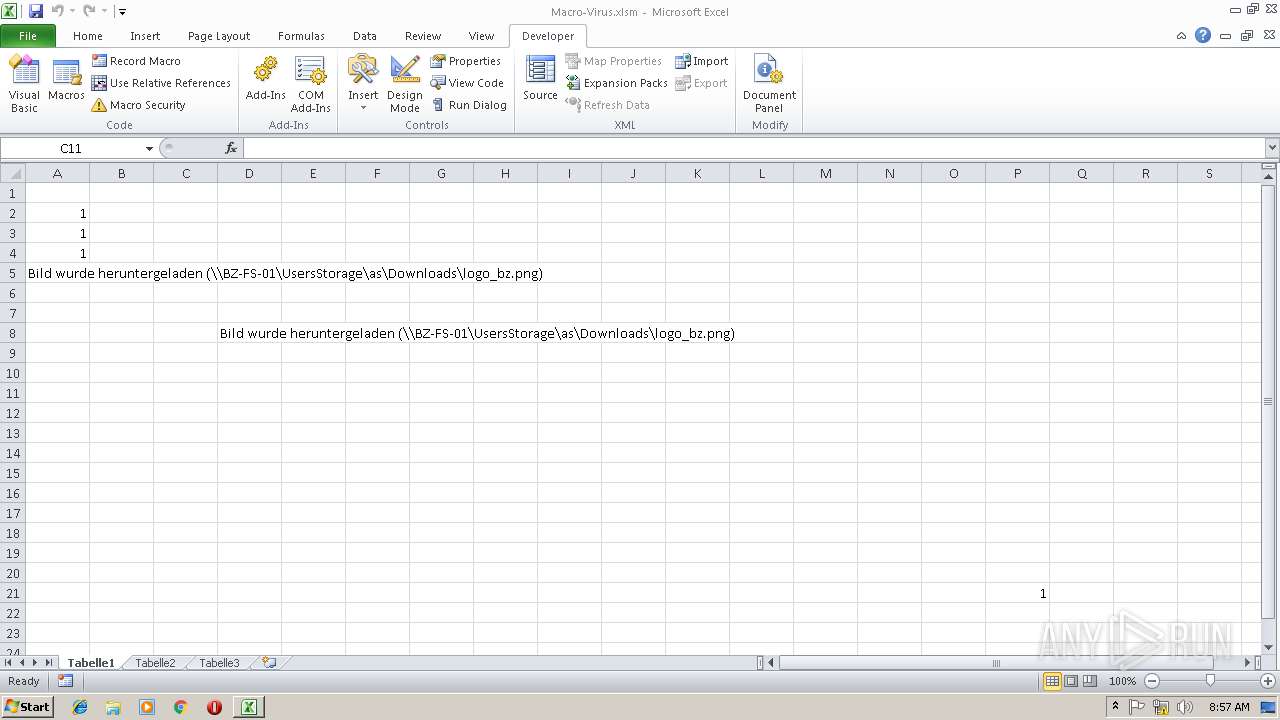Screen dimensions: 1280x720
Task: Open COM Add-Ins dialog
Action: (x=310, y=84)
